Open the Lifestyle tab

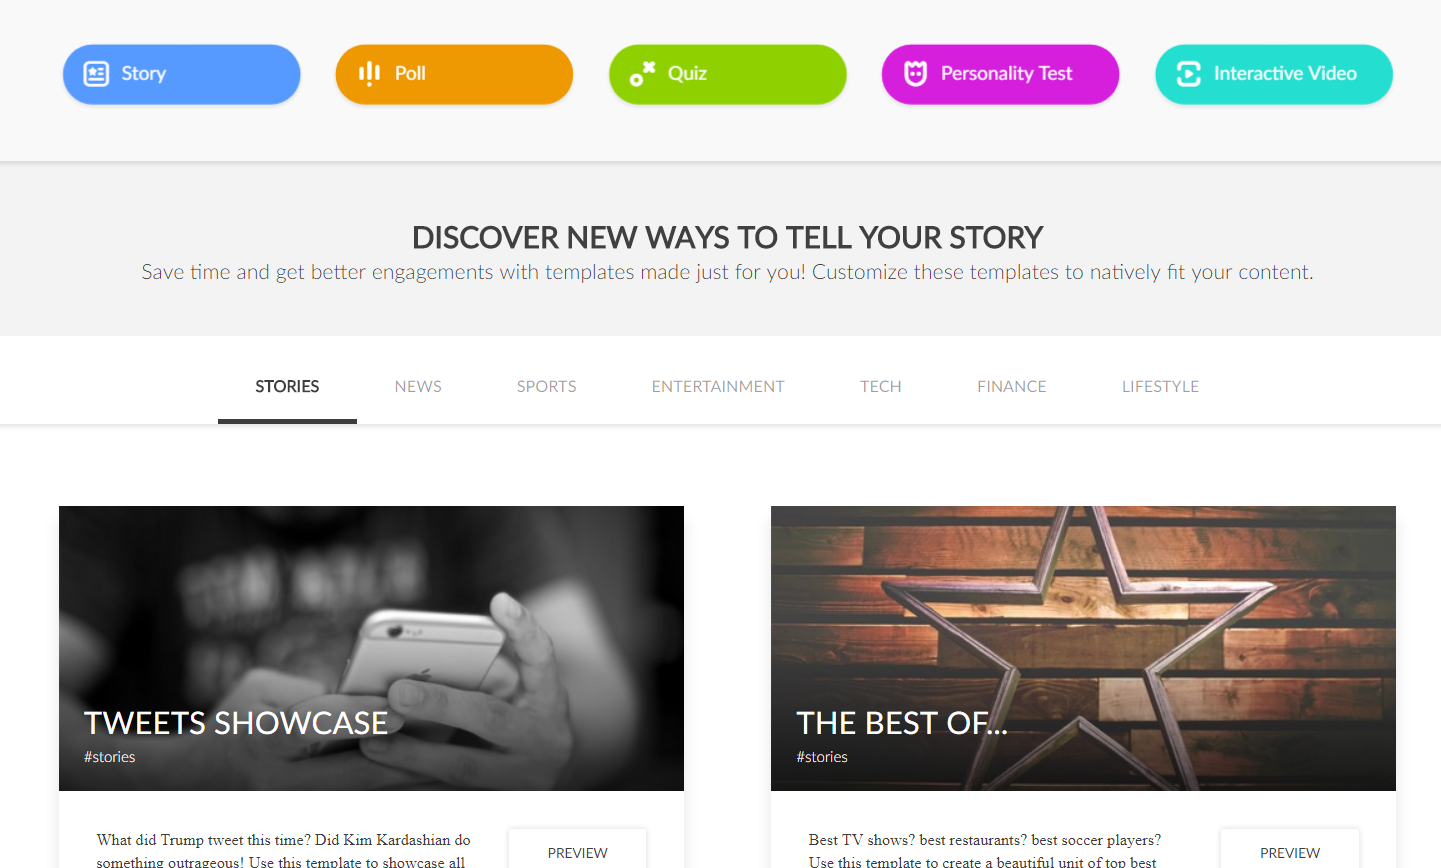pyautogui.click(x=1160, y=386)
